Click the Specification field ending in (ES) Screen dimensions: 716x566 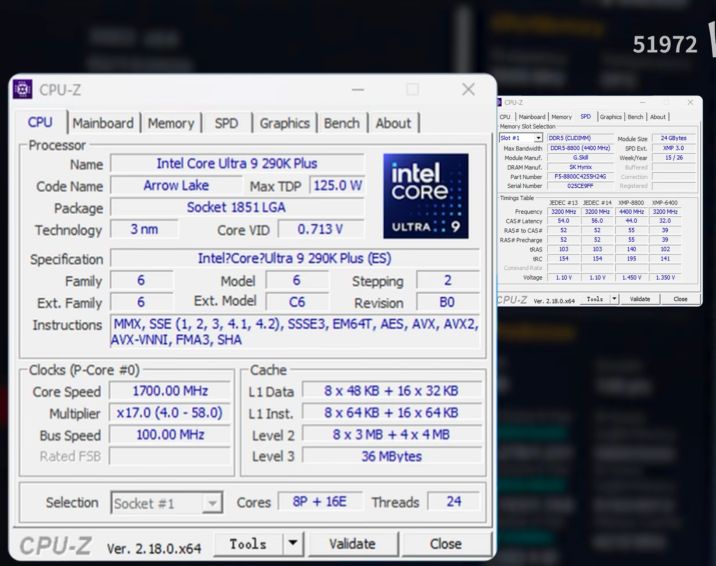pos(295,258)
